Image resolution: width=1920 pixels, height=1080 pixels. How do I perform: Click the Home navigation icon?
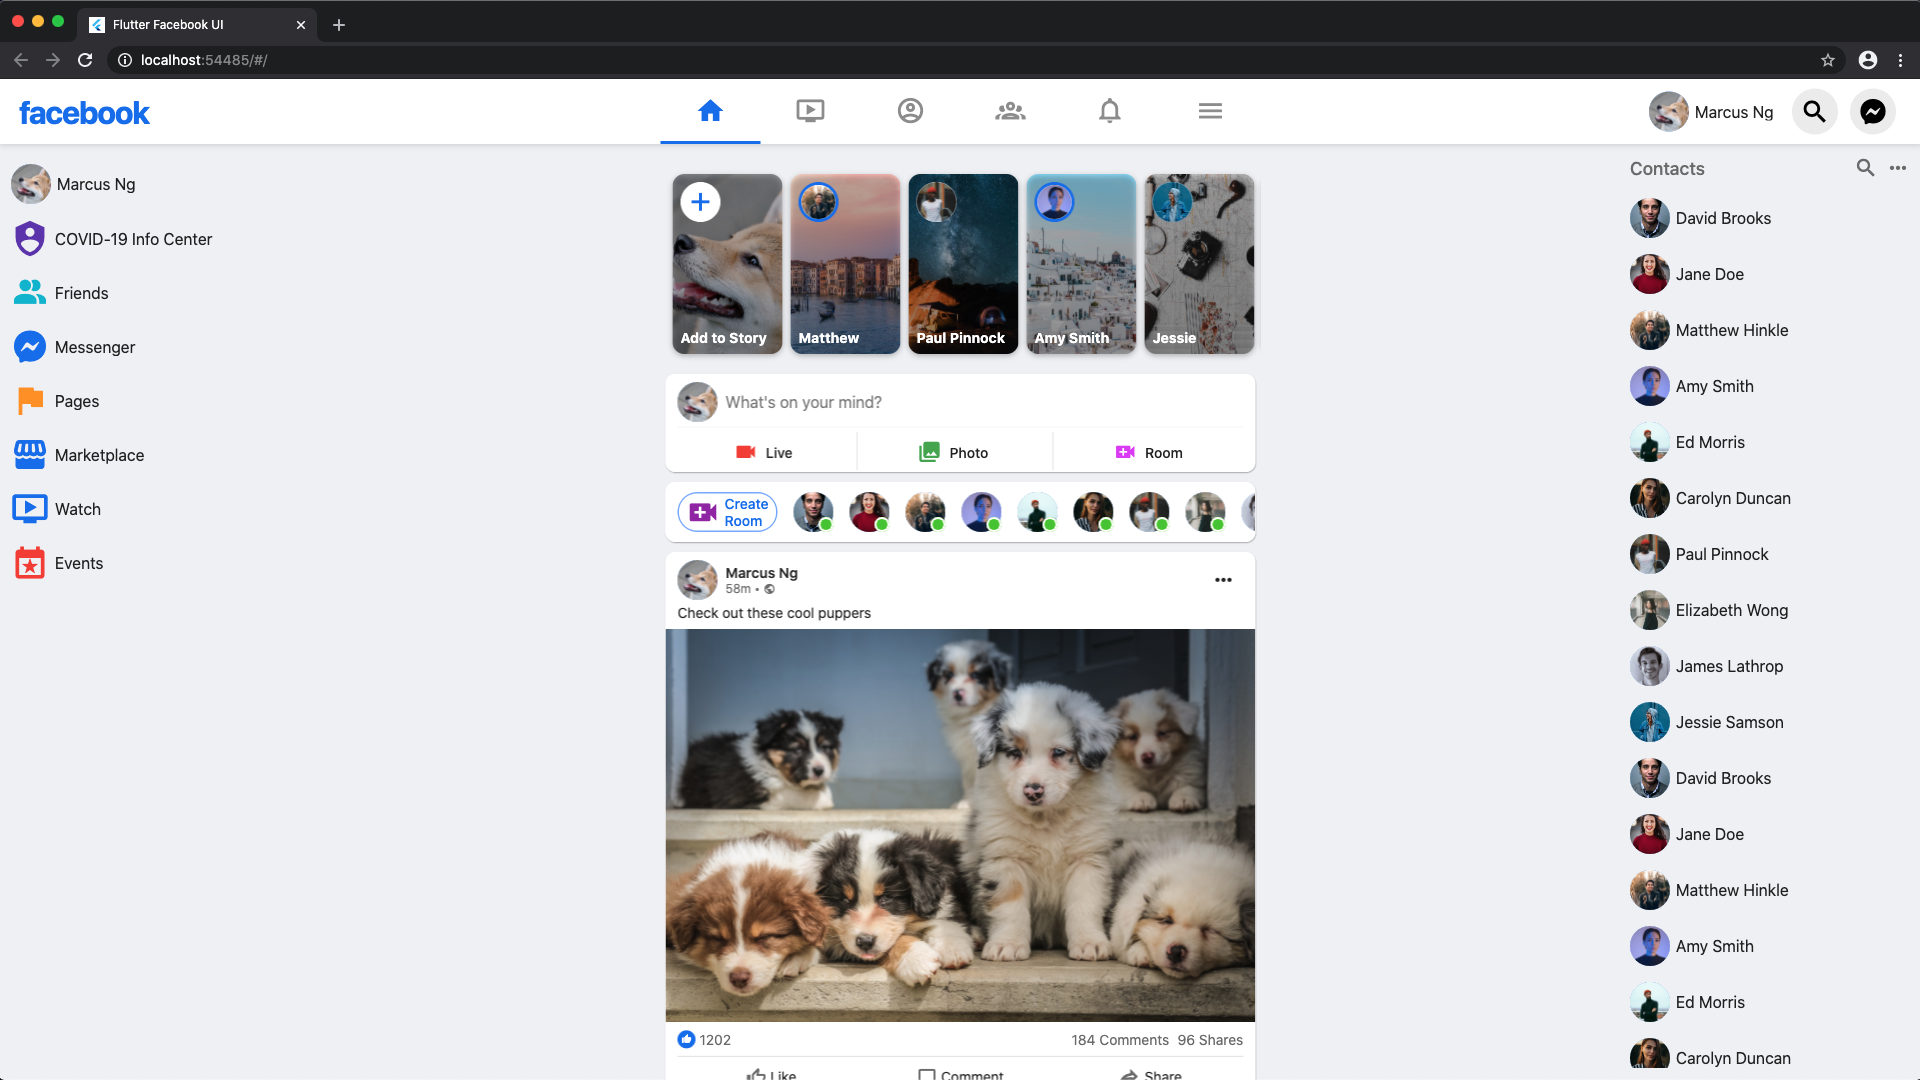[x=711, y=111]
